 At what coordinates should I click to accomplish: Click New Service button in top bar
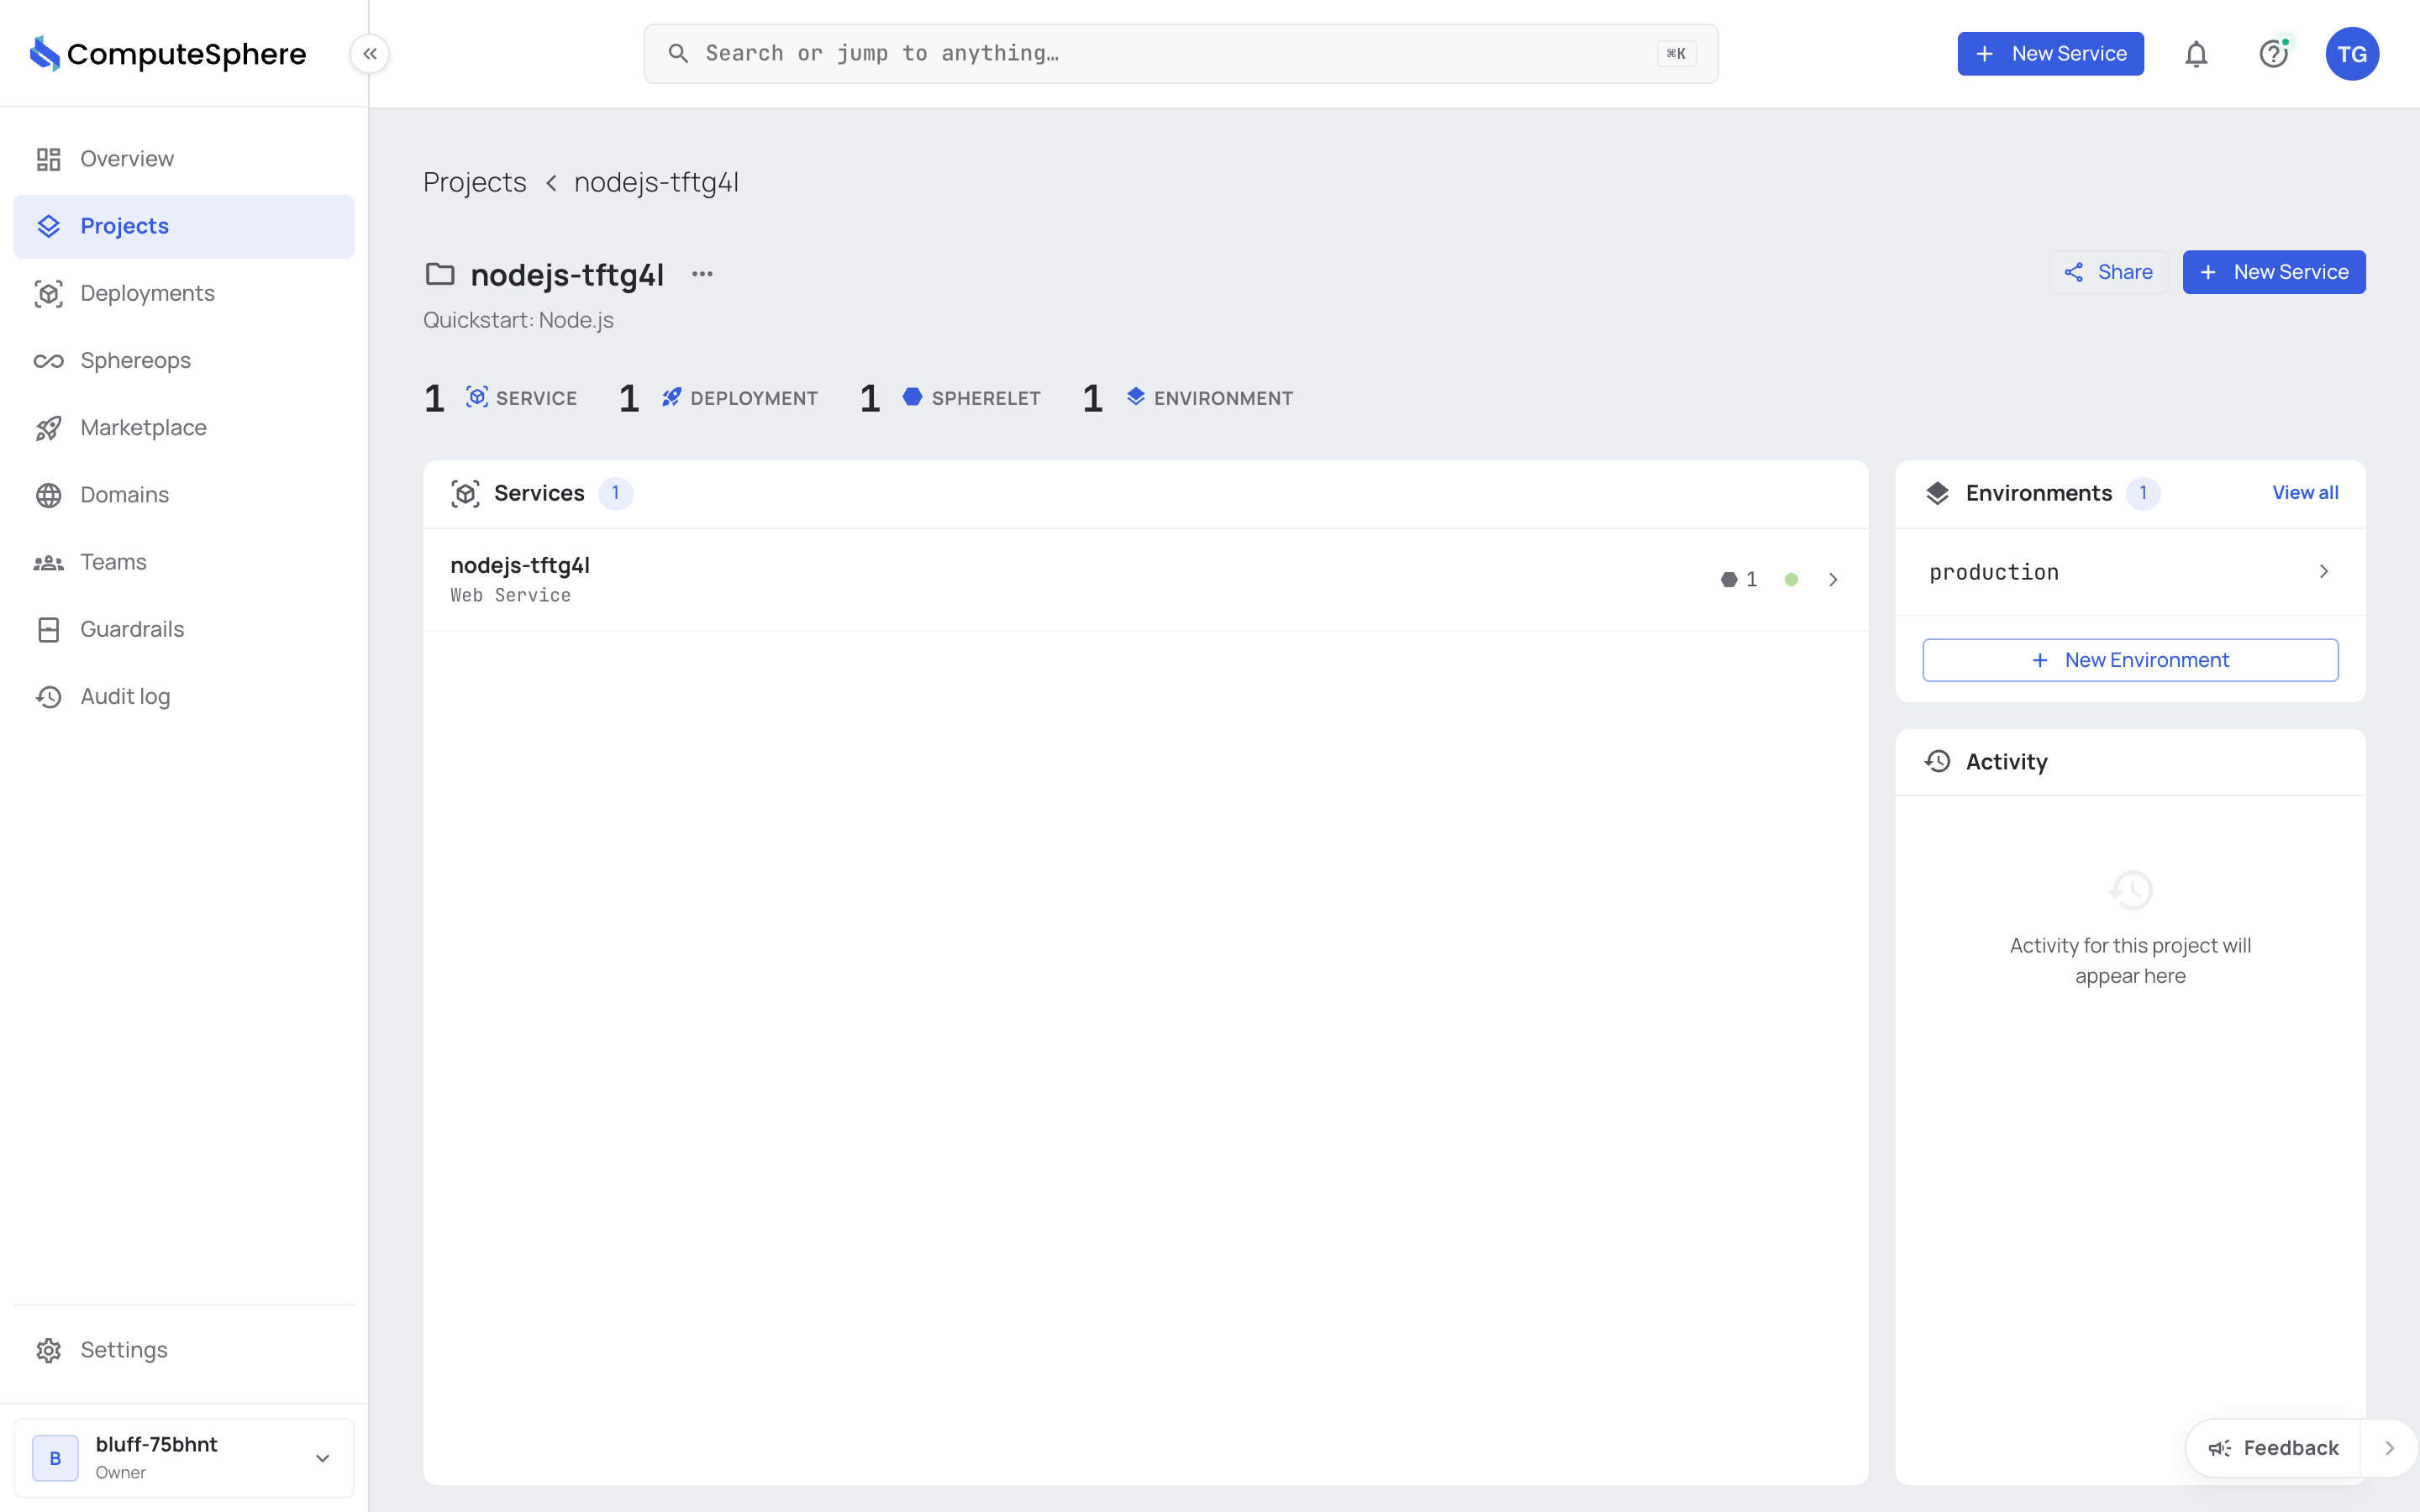[x=2050, y=54]
